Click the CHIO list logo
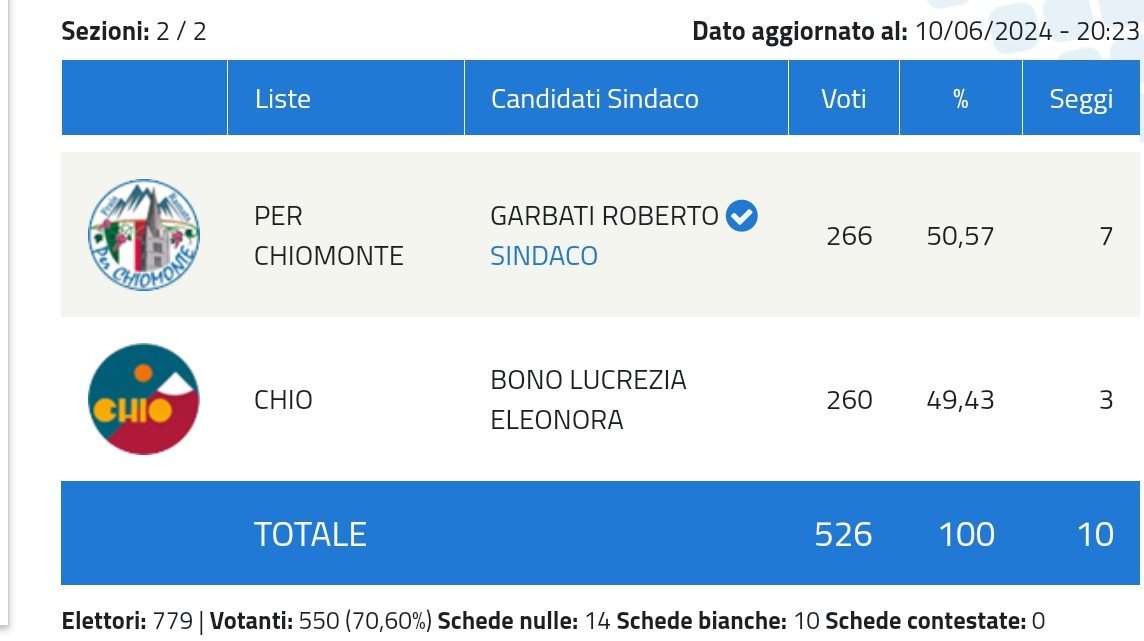Viewport: 1144px width, 641px height. pyautogui.click(x=144, y=399)
